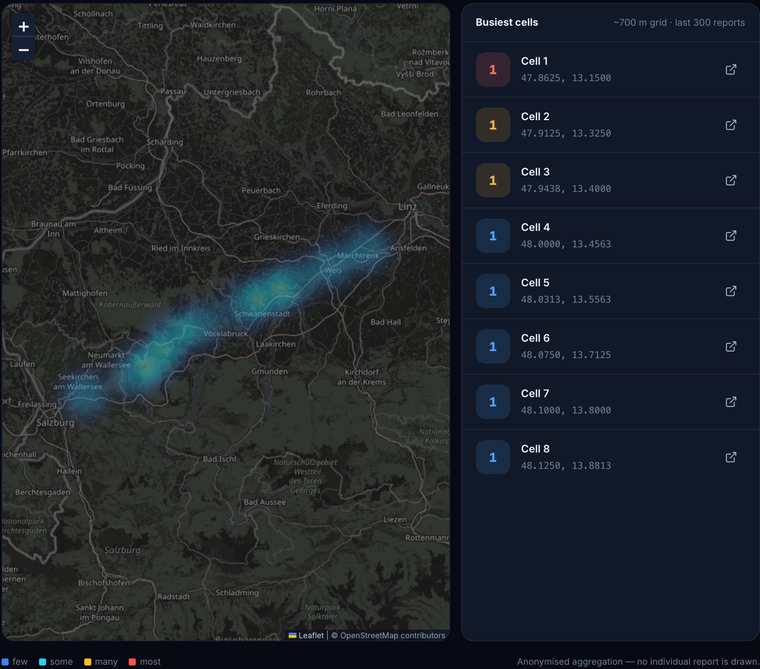
Task: Click the orange count badge of Cell 2
Action: point(493,125)
